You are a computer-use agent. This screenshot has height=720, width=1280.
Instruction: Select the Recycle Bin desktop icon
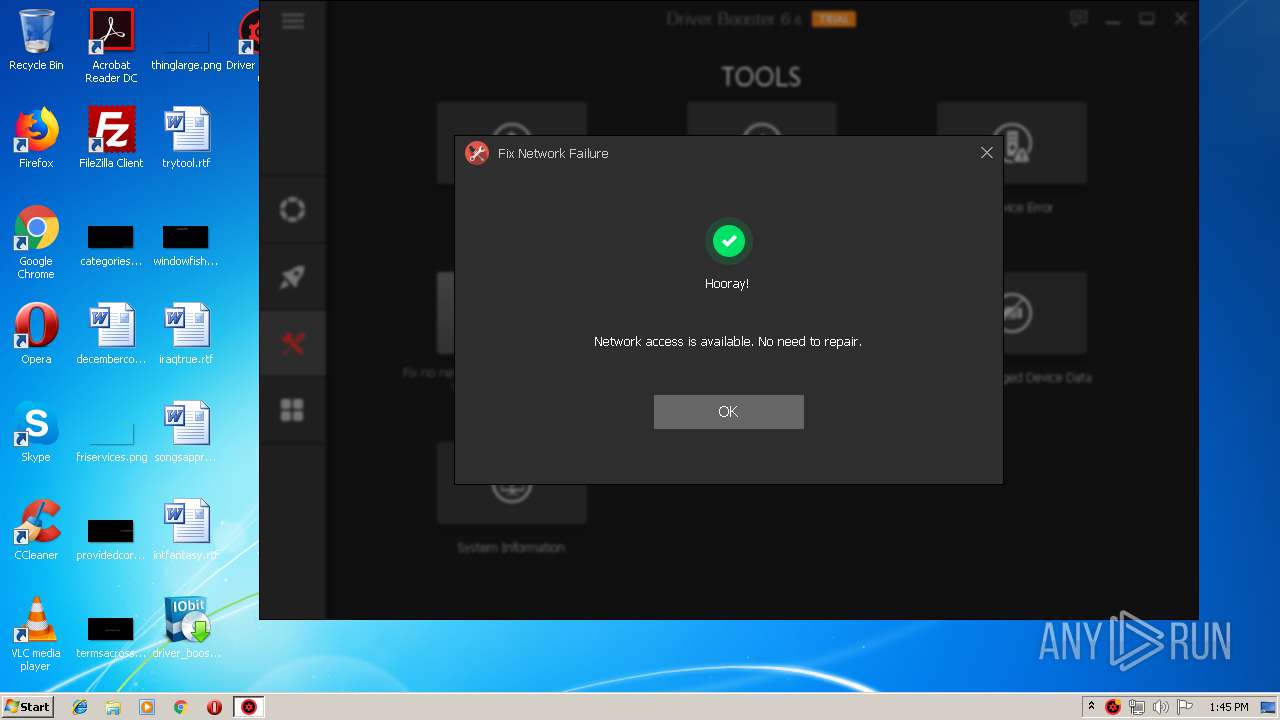pyautogui.click(x=36, y=40)
